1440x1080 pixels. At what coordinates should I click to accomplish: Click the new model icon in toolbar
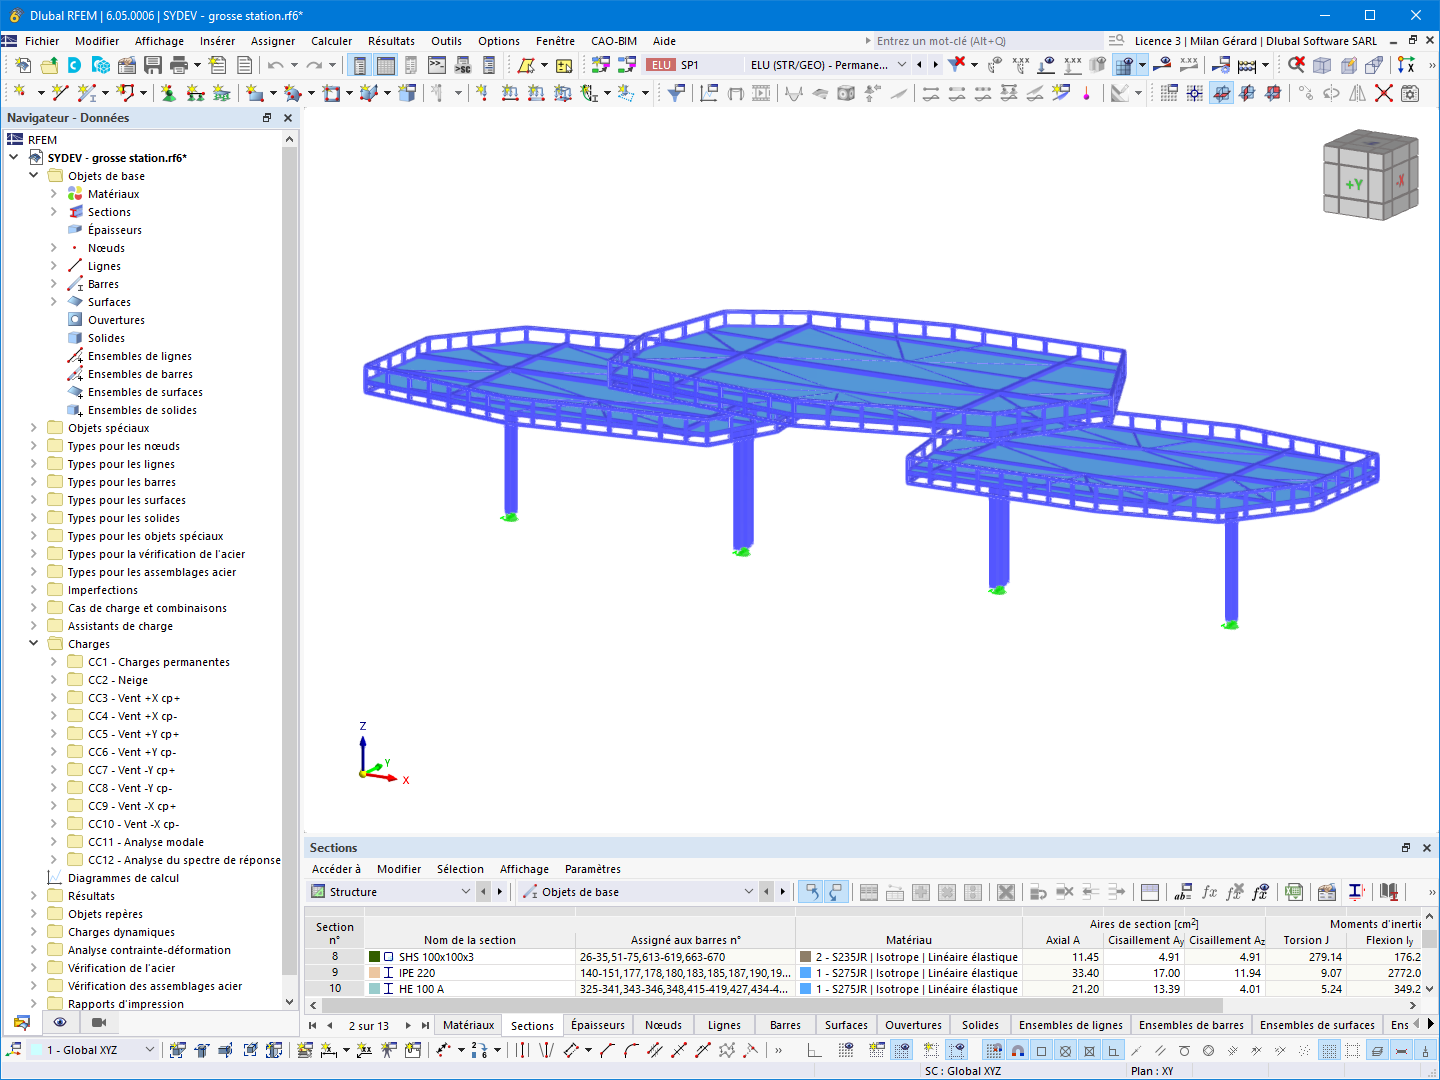tap(22, 65)
